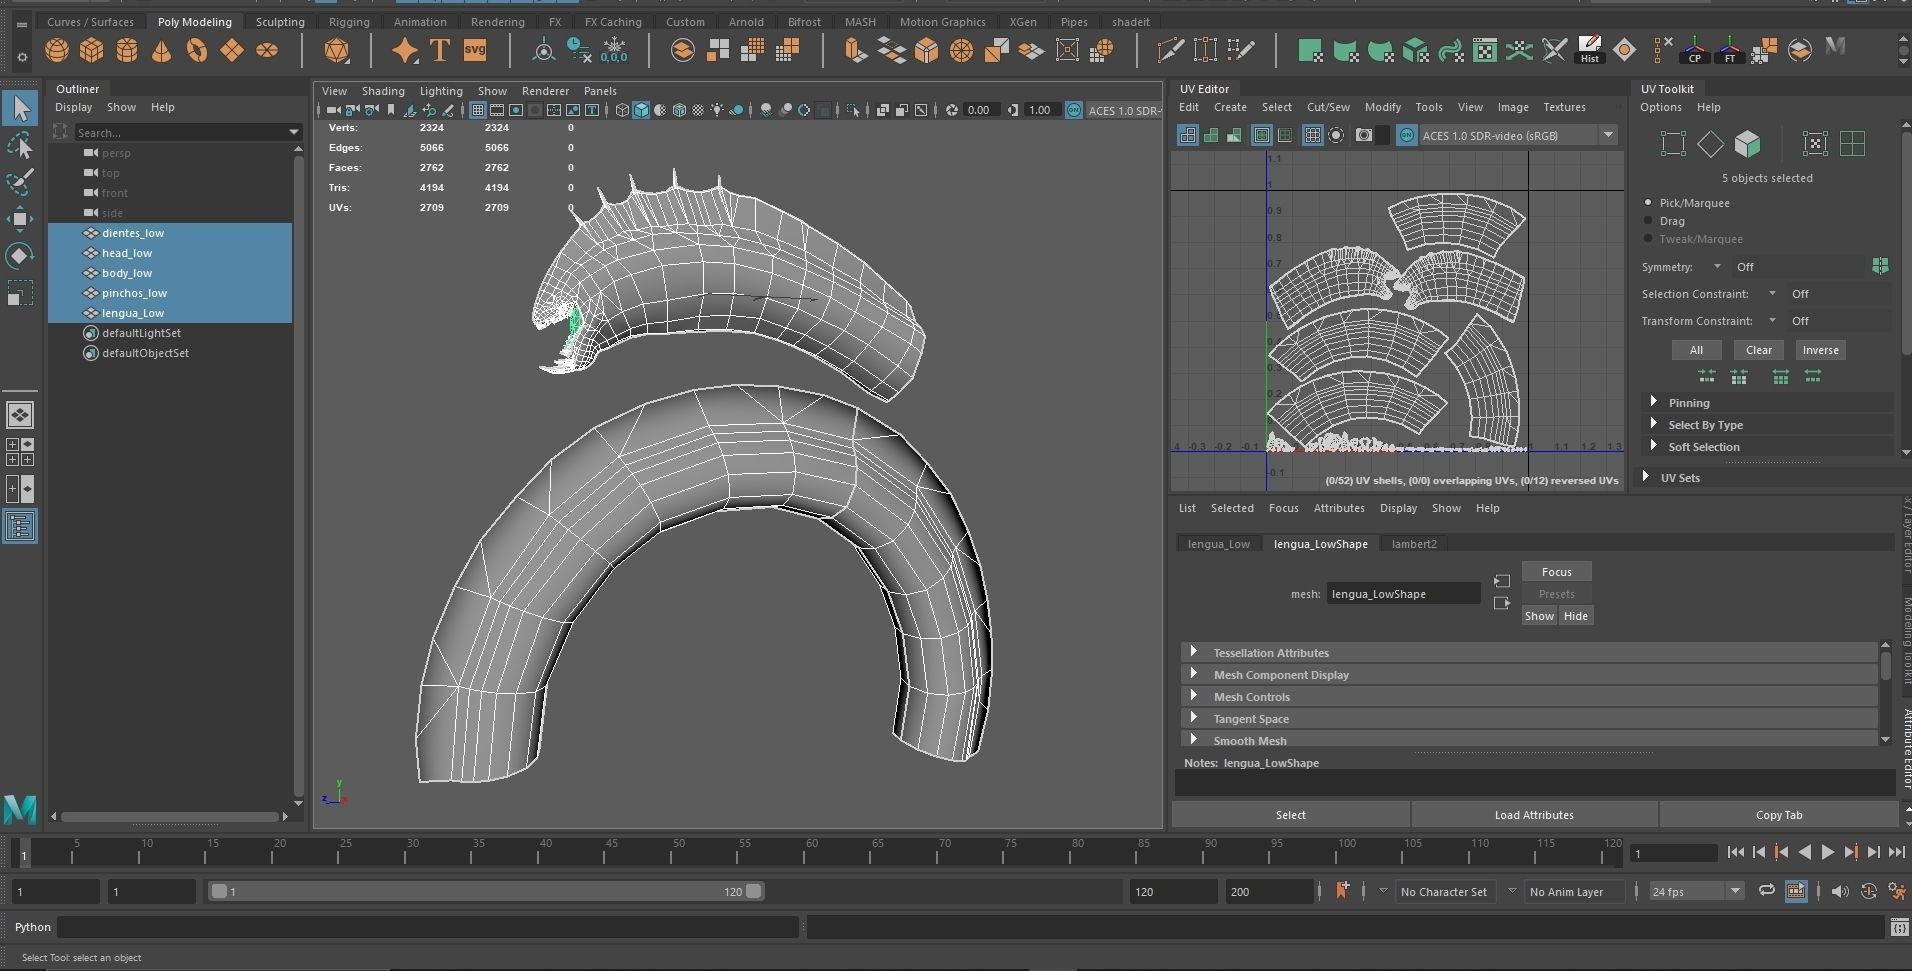Click the UV shell selection cube icon
The image size is (1912, 971).
click(x=1747, y=144)
